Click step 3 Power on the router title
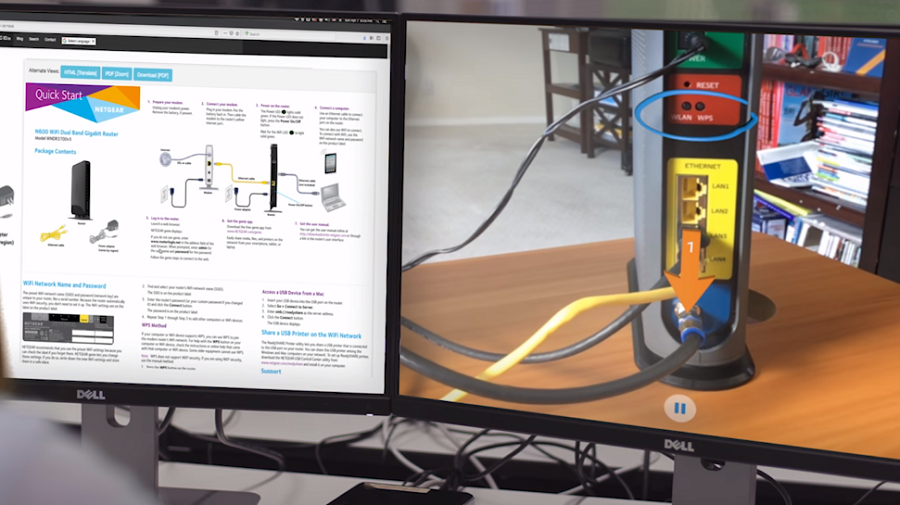900x505 pixels. coord(275,106)
